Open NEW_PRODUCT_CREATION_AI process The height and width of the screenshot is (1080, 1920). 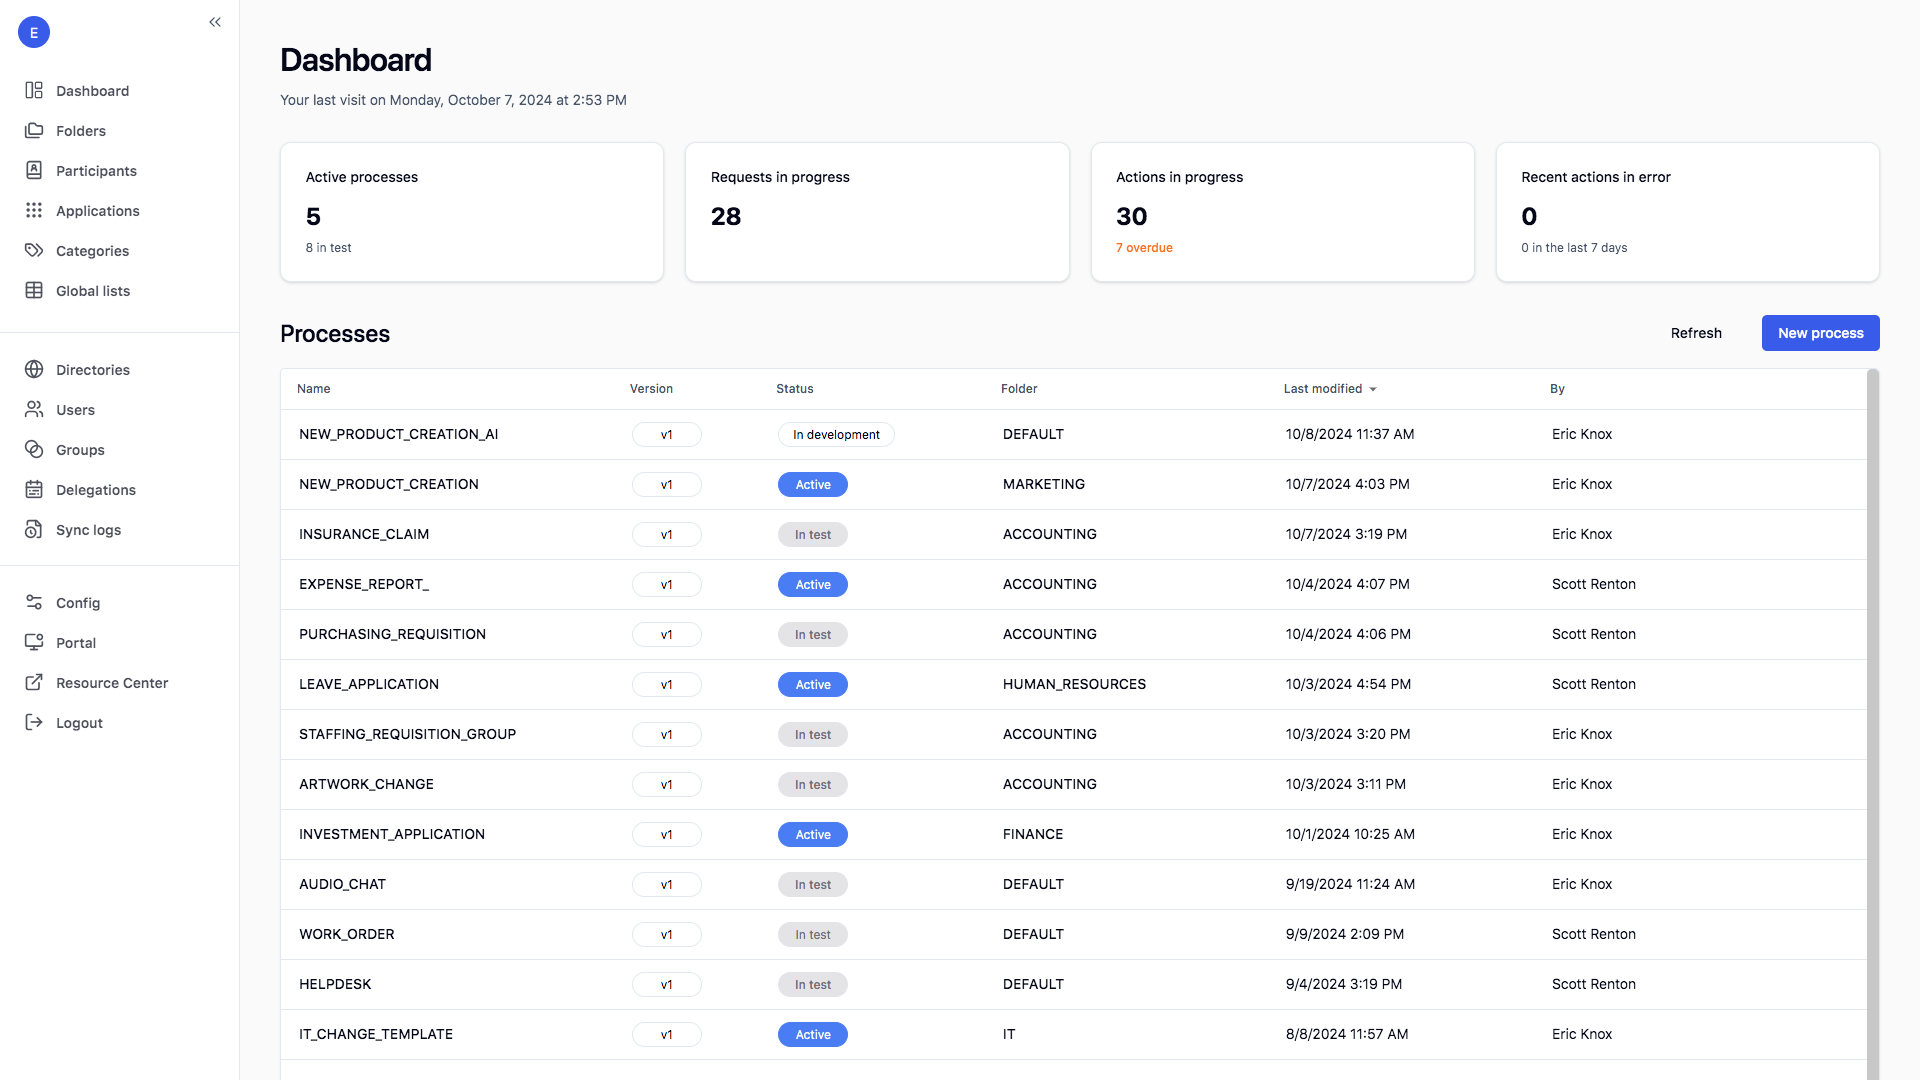tap(398, 434)
